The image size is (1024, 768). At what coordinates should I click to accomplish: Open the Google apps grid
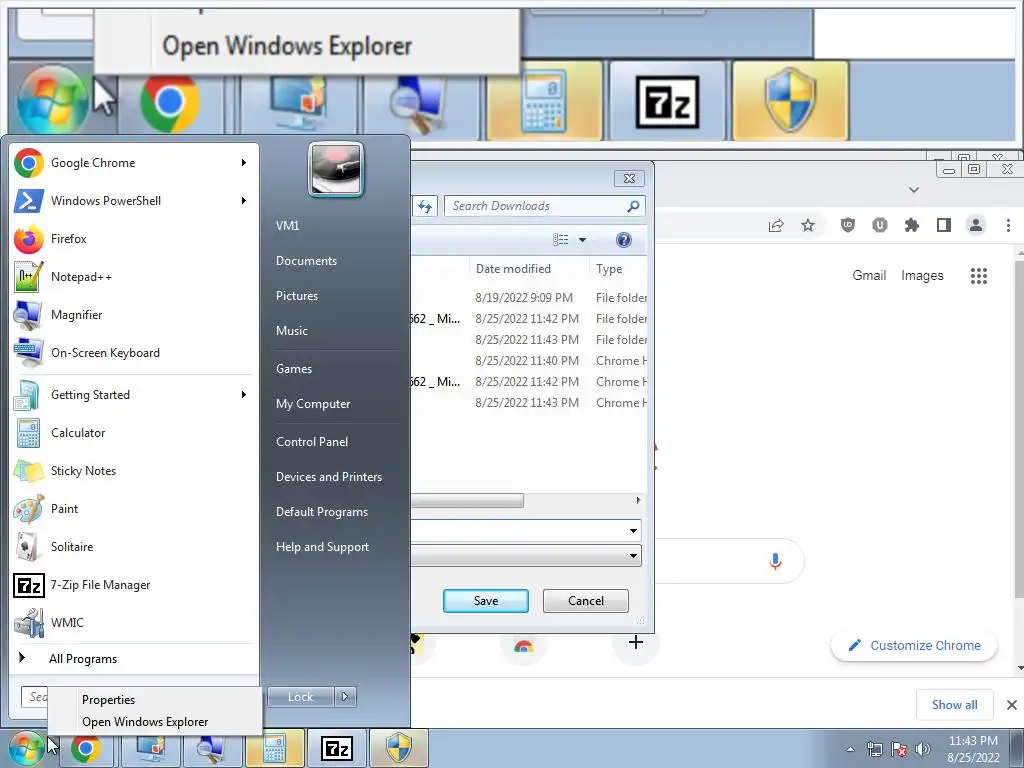(978, 276)
